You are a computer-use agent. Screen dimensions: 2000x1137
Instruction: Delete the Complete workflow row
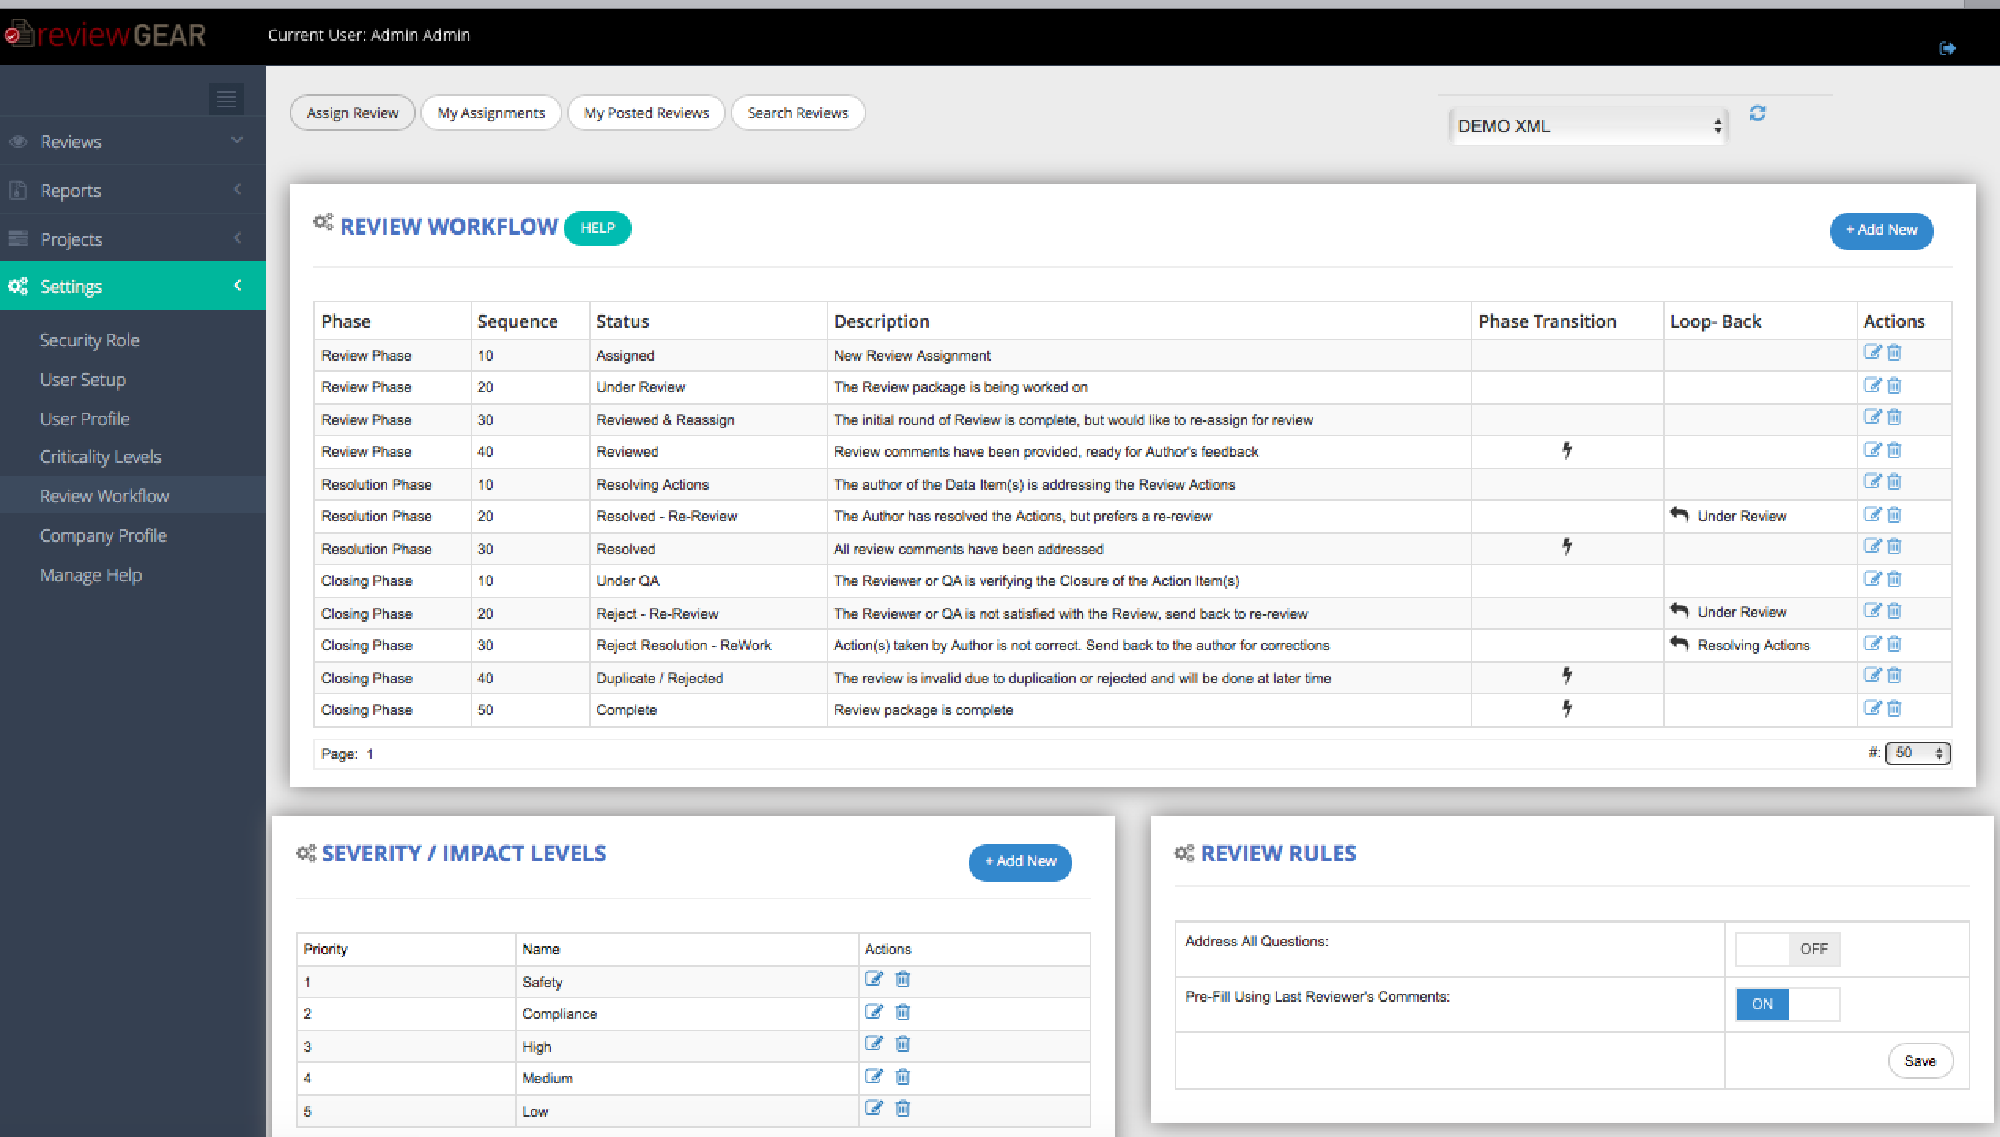pos(1894,708)
